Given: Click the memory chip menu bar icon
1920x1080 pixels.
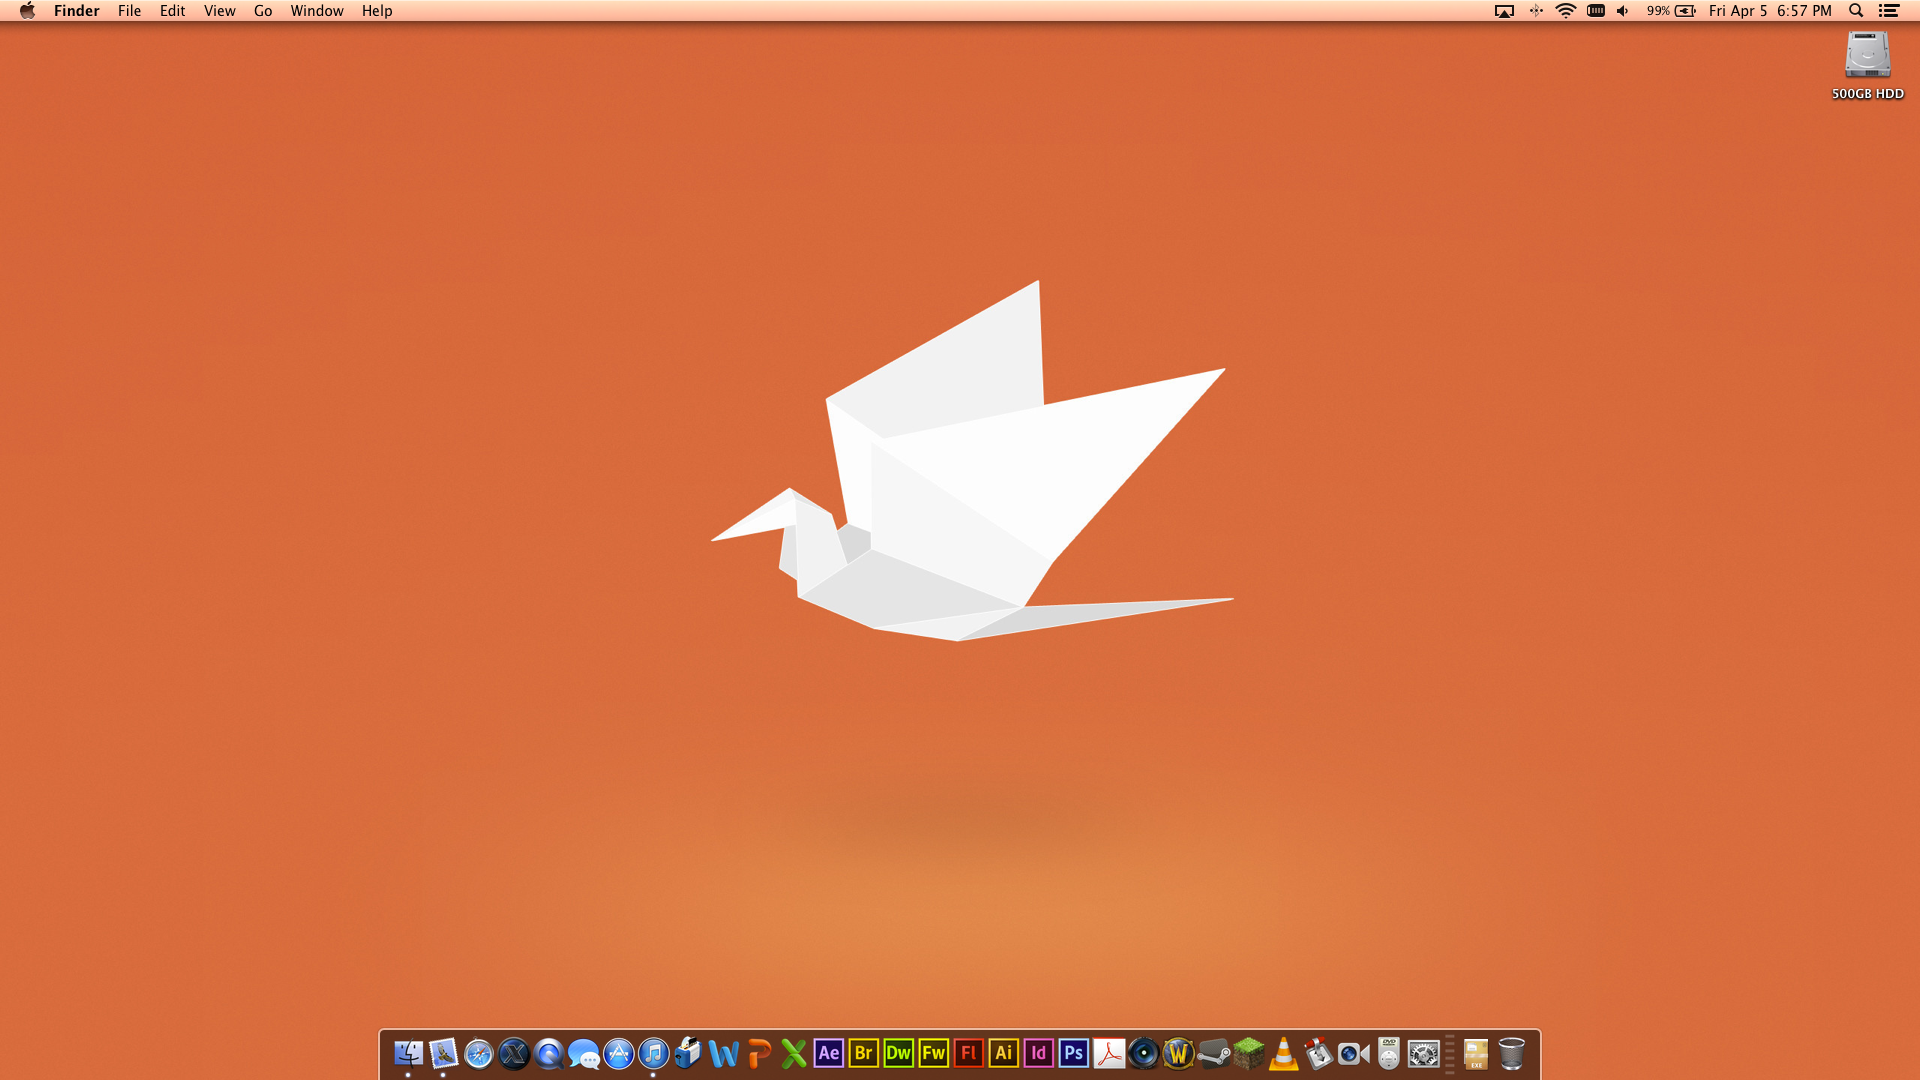Looking at the screenshot, I should (x=1596, y=11).
